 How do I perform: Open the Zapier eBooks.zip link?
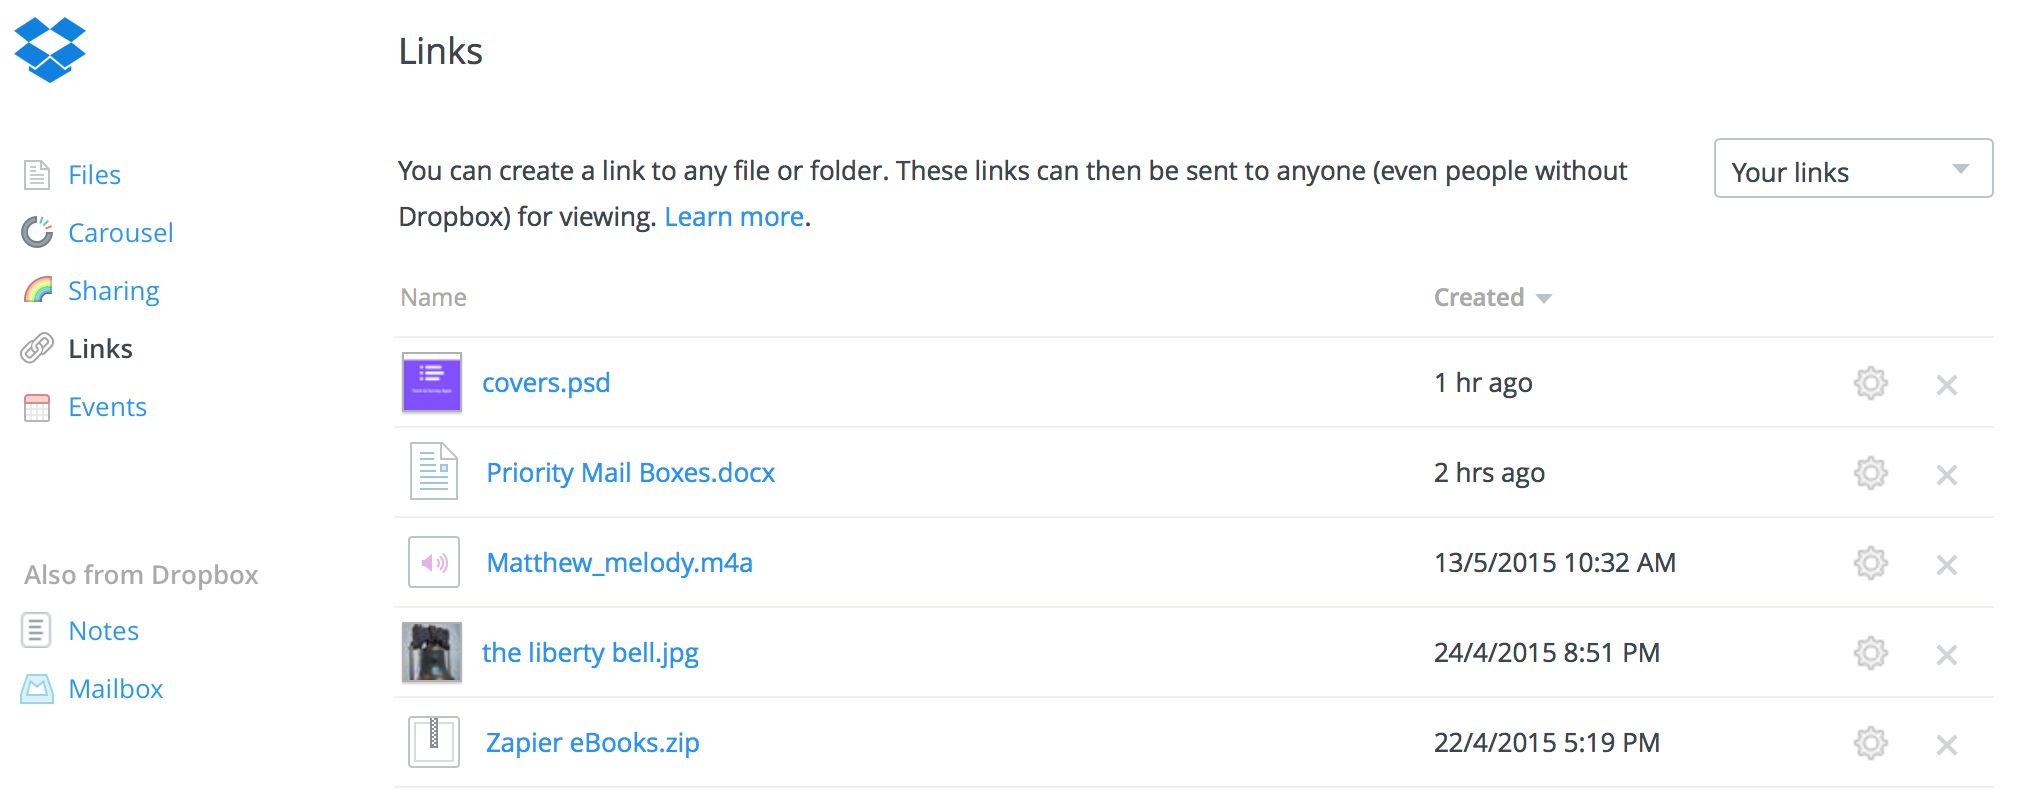[x=592, y=743]
